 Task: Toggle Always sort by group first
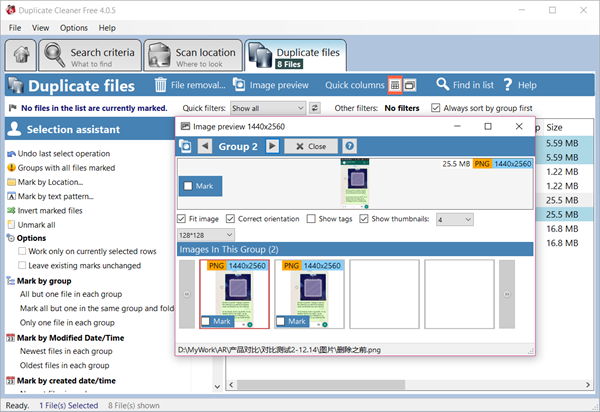[x=435, y=108]
